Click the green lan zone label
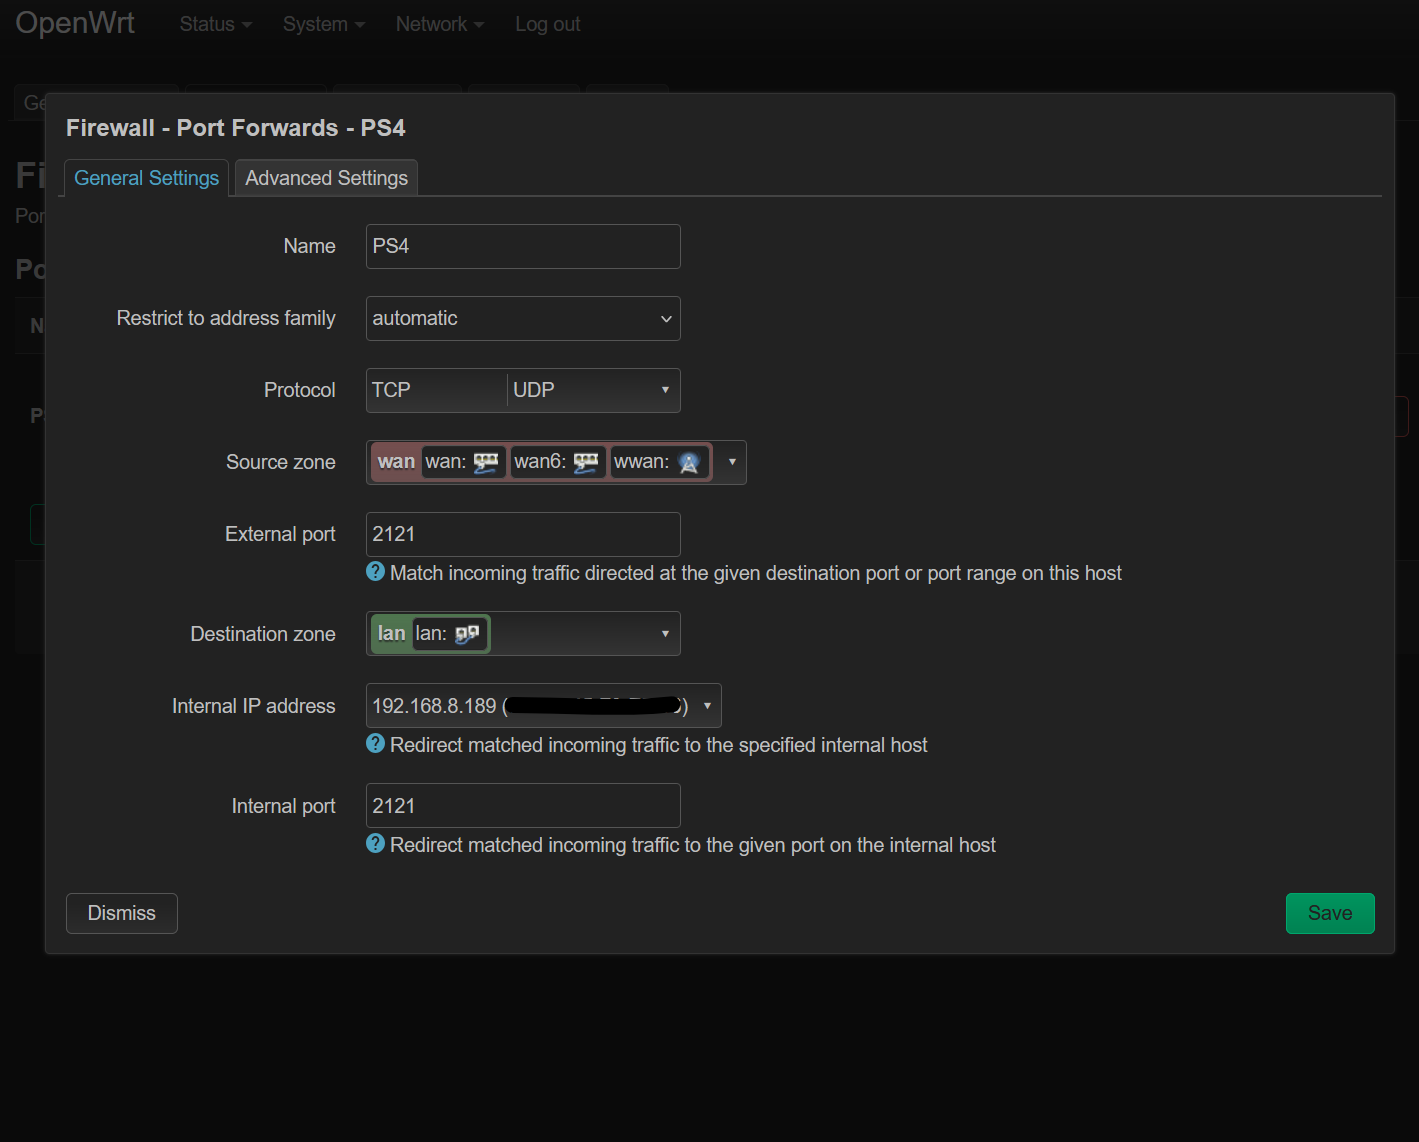Viewport: 1419px width, 1142px height. (x=391, y=634)
